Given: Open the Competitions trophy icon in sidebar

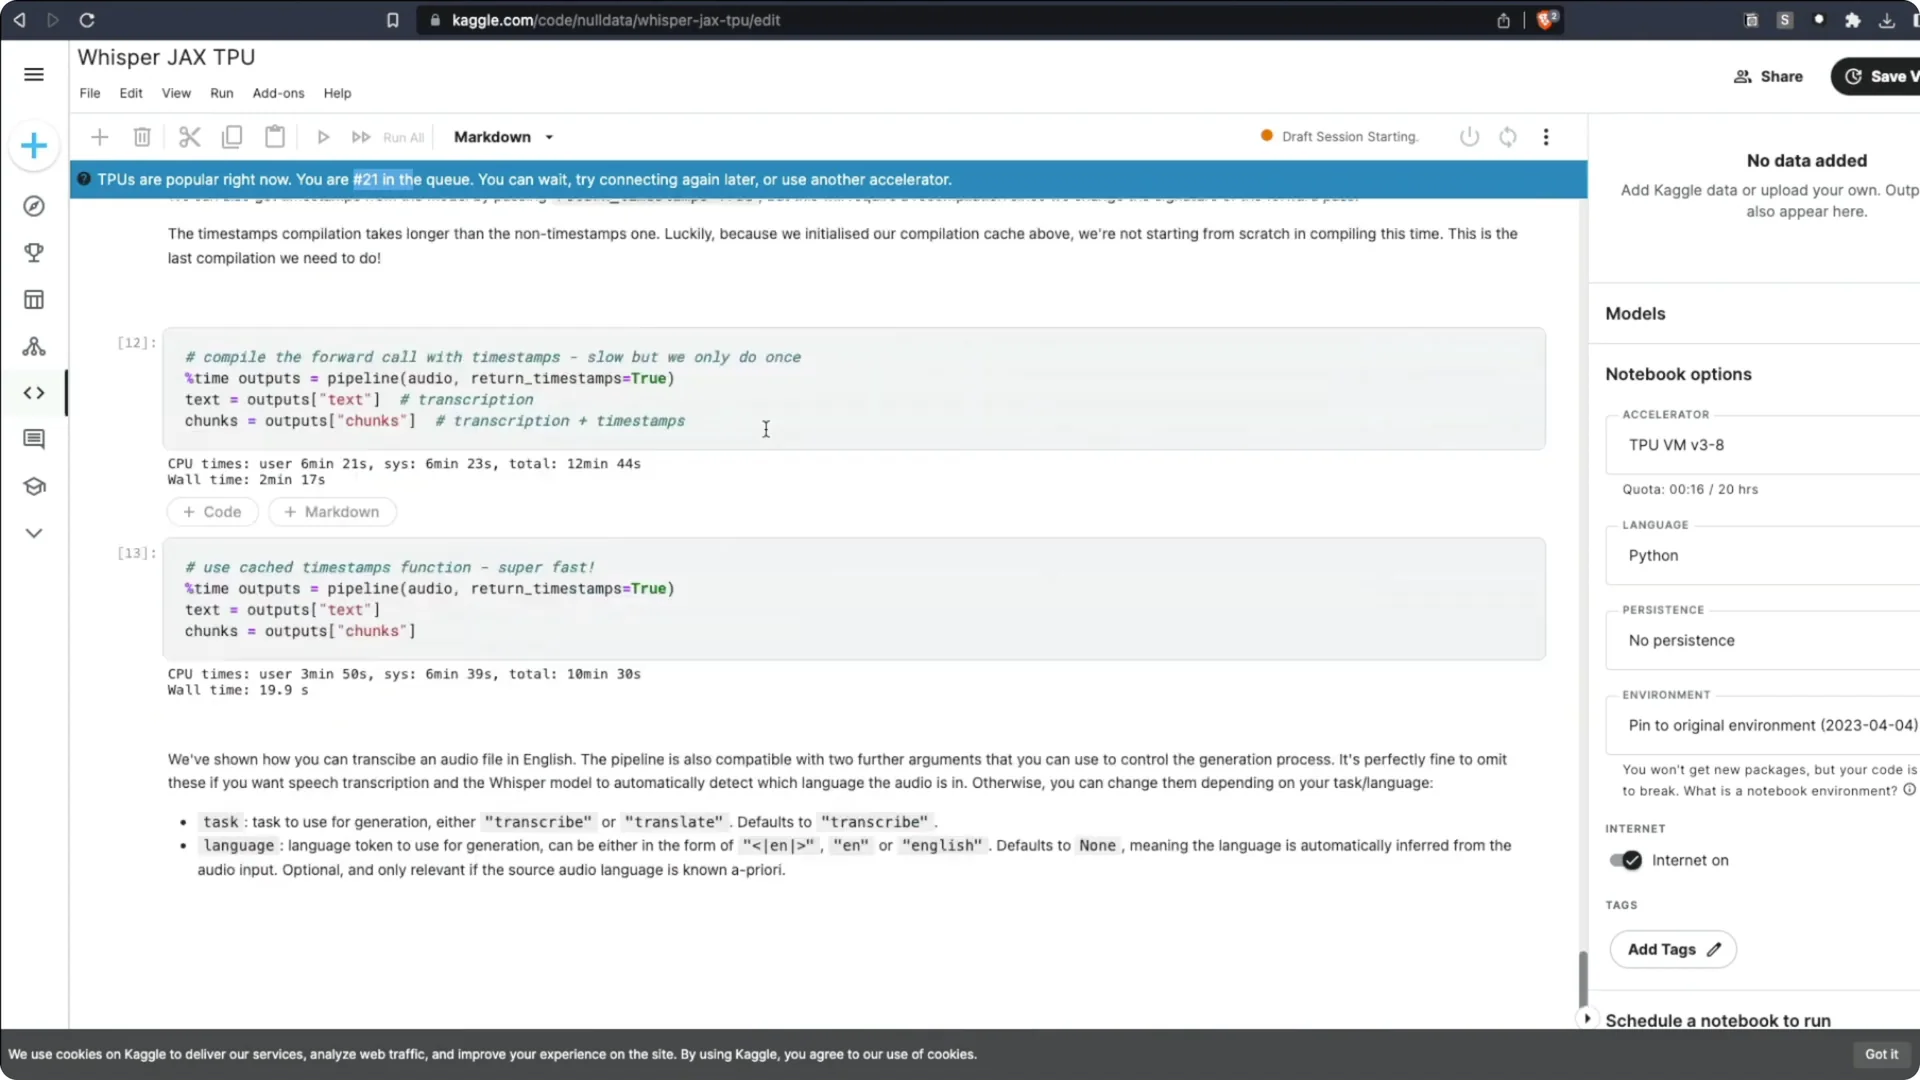Looking at the screenshot, I should point(34,253).
